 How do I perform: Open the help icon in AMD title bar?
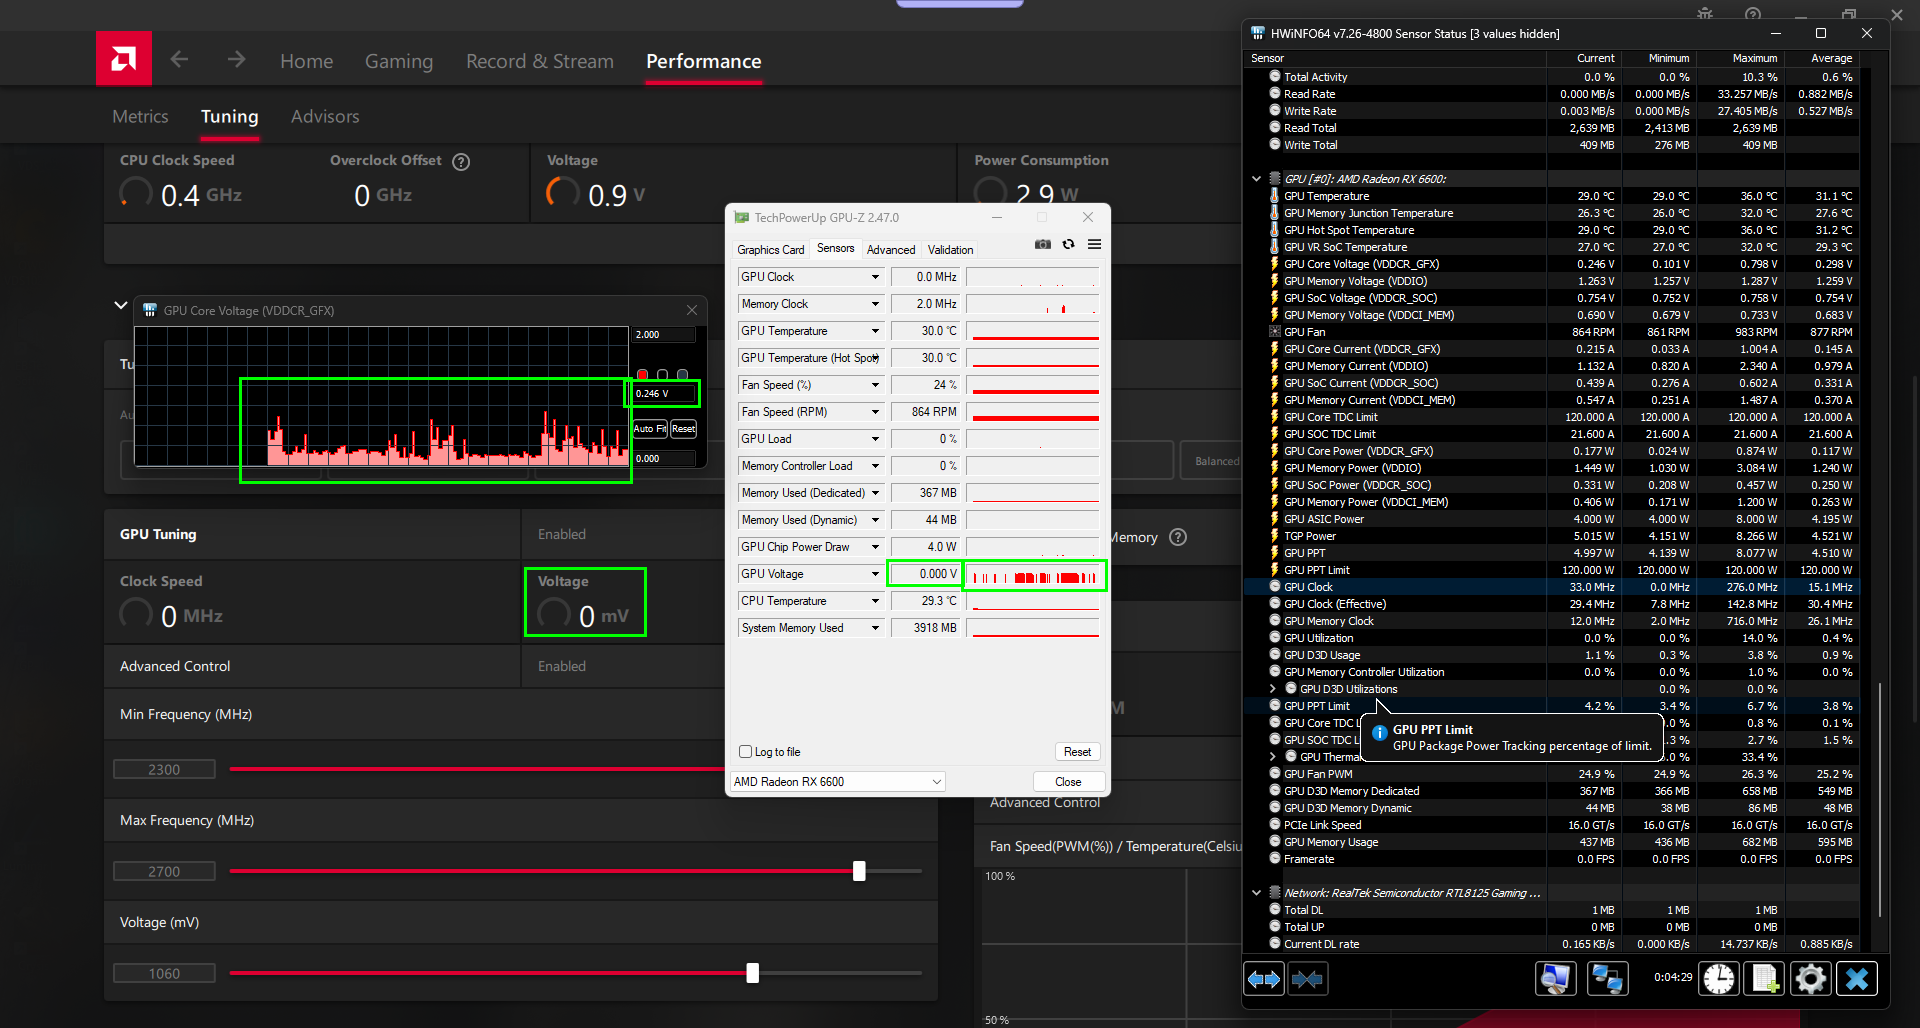(1753, 14)
